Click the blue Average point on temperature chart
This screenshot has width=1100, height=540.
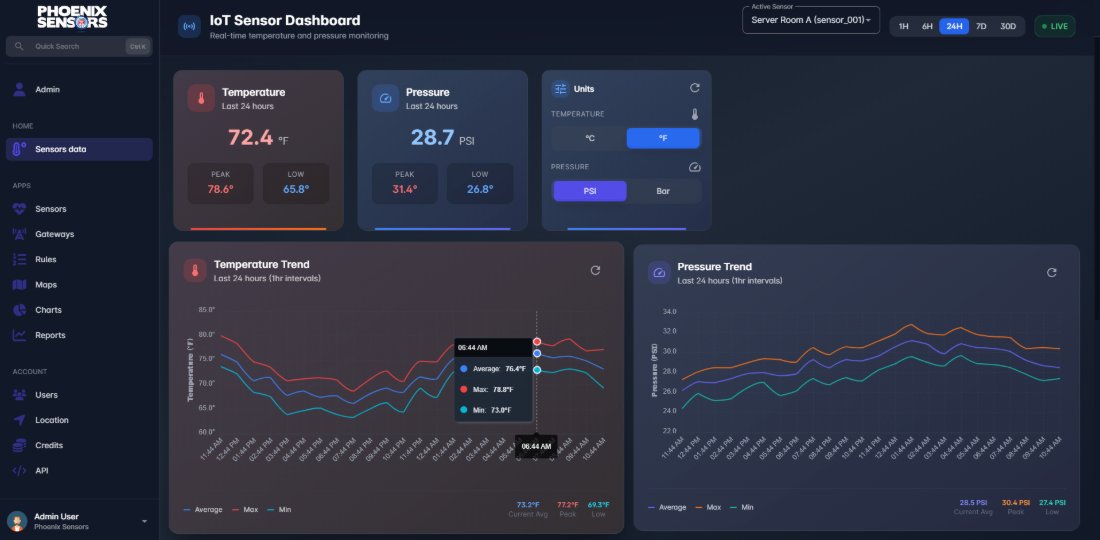click(x=537, y=354)
